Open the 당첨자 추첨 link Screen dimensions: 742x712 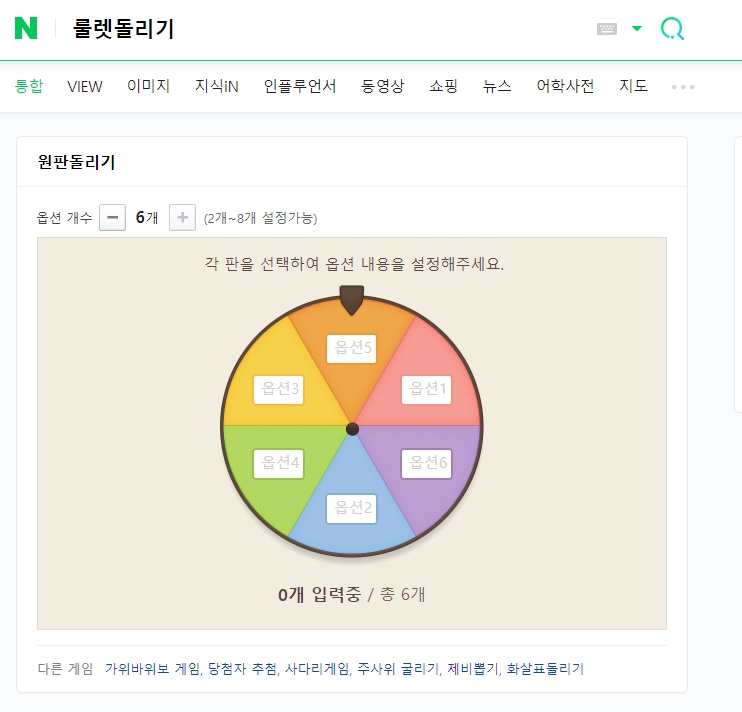(x=242, y=669)
